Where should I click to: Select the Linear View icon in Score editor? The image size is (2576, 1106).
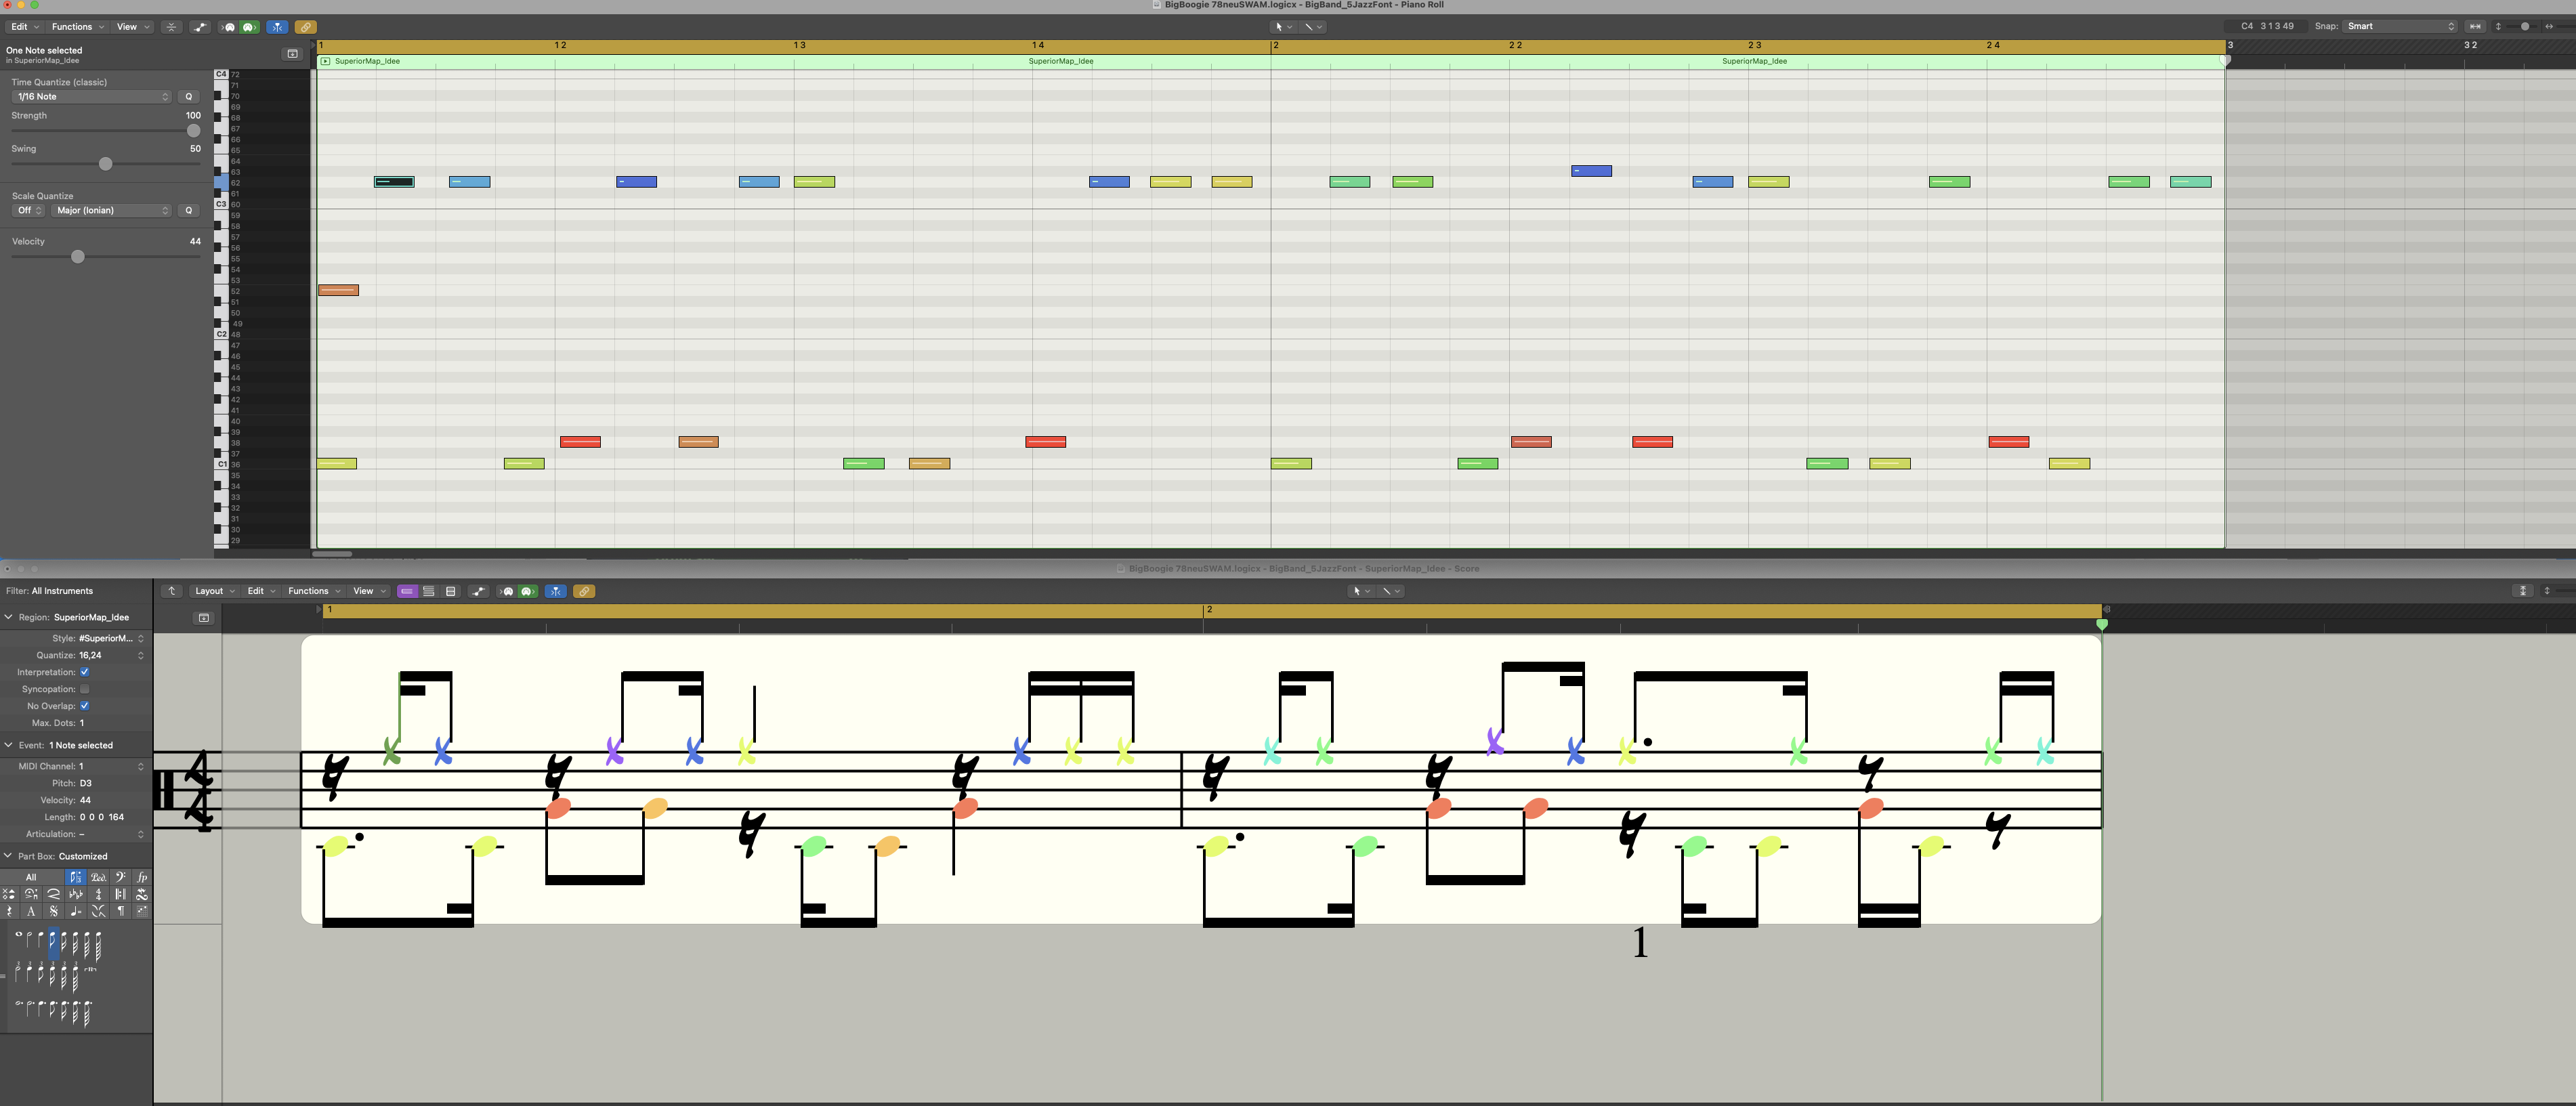pyautogui.click(x=407, y=591)
